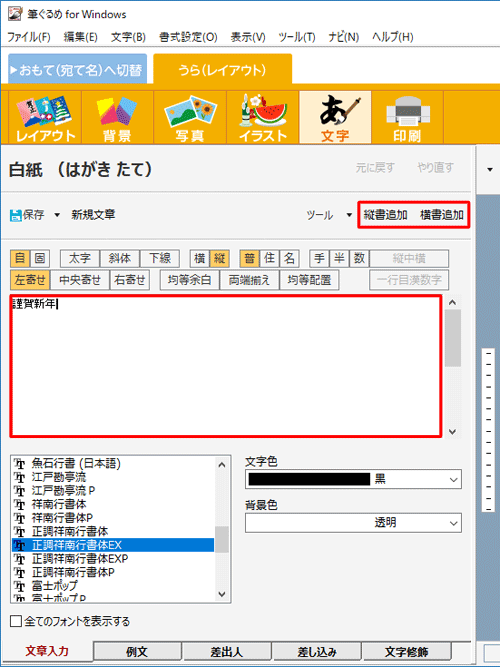Image resolution: width=500 pixels, height=667 pixels.
Task: Select font 江戸勘亭流 P
Action: tap(113, 490)
